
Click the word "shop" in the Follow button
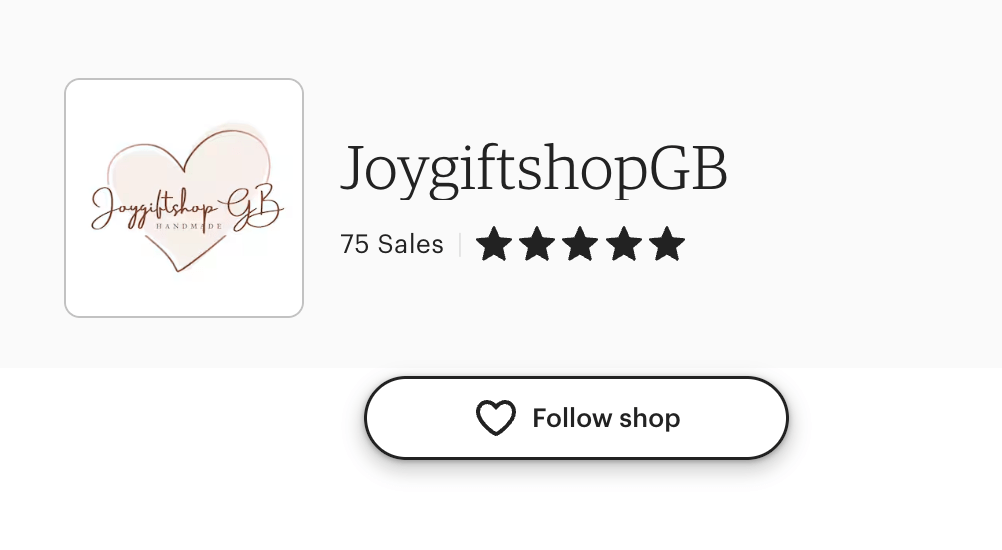point(649,418)
